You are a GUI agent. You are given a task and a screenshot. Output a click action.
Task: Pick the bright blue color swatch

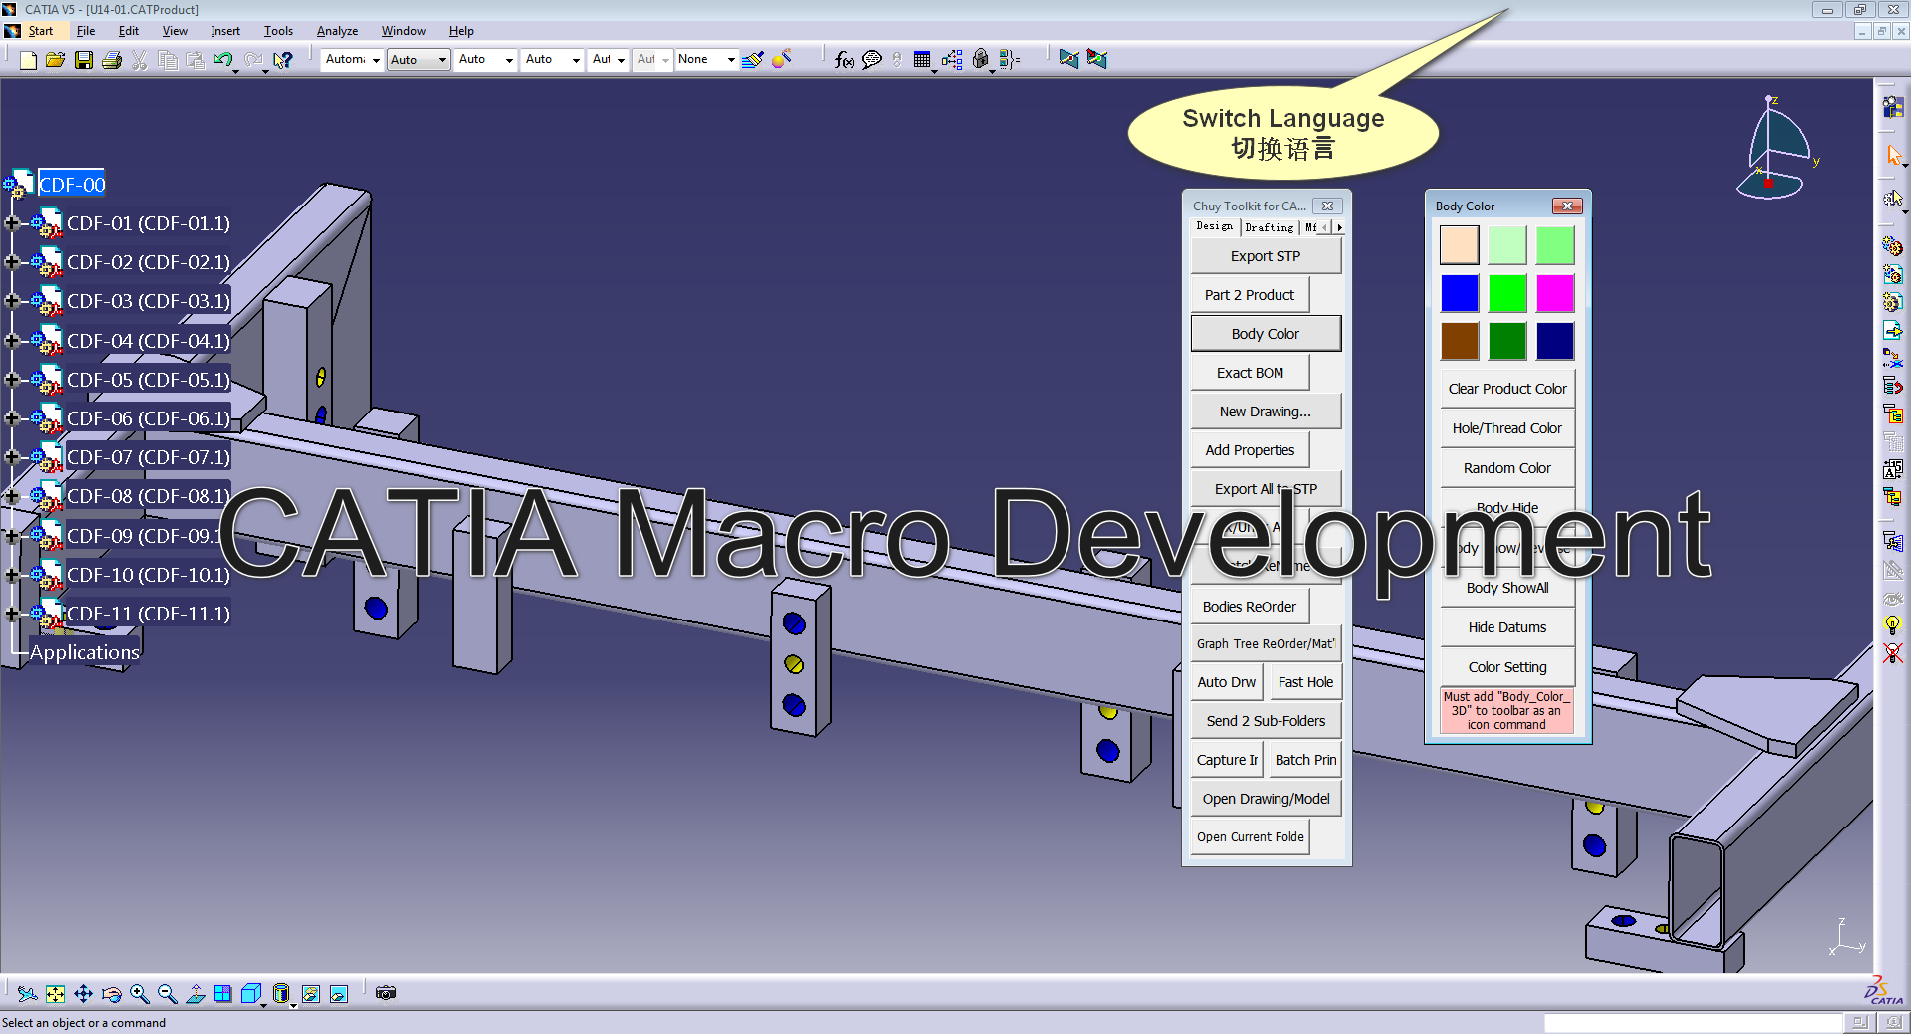(1460, 293)
